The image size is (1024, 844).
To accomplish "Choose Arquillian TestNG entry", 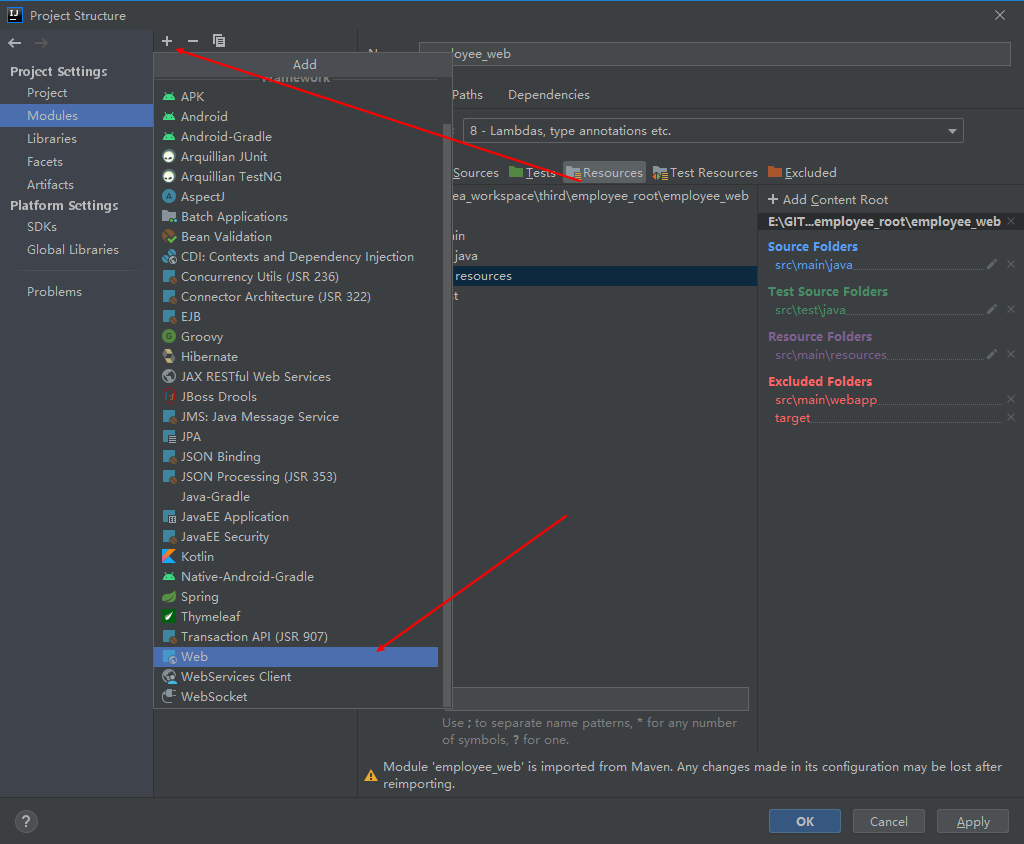I will click(x=296, y=176).
